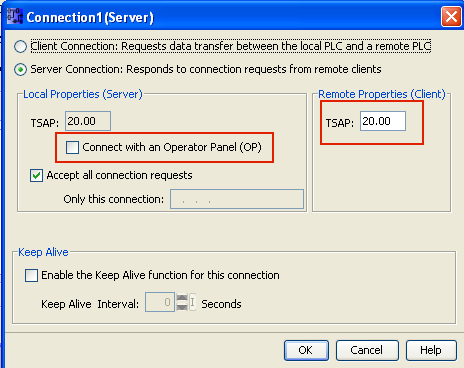Screen dimensions: 464x368
Task: Click the Only this connection address field
Action: 237,199
